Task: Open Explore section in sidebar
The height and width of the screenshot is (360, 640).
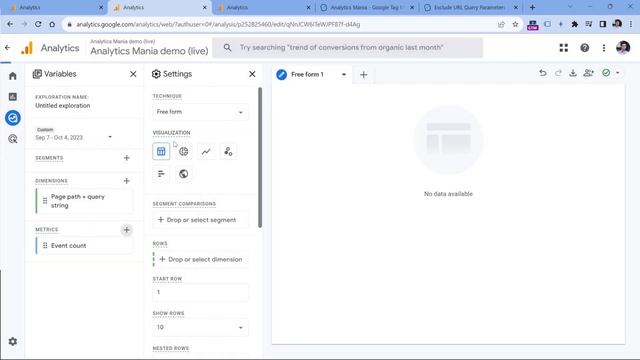Action: coord(13,118)
